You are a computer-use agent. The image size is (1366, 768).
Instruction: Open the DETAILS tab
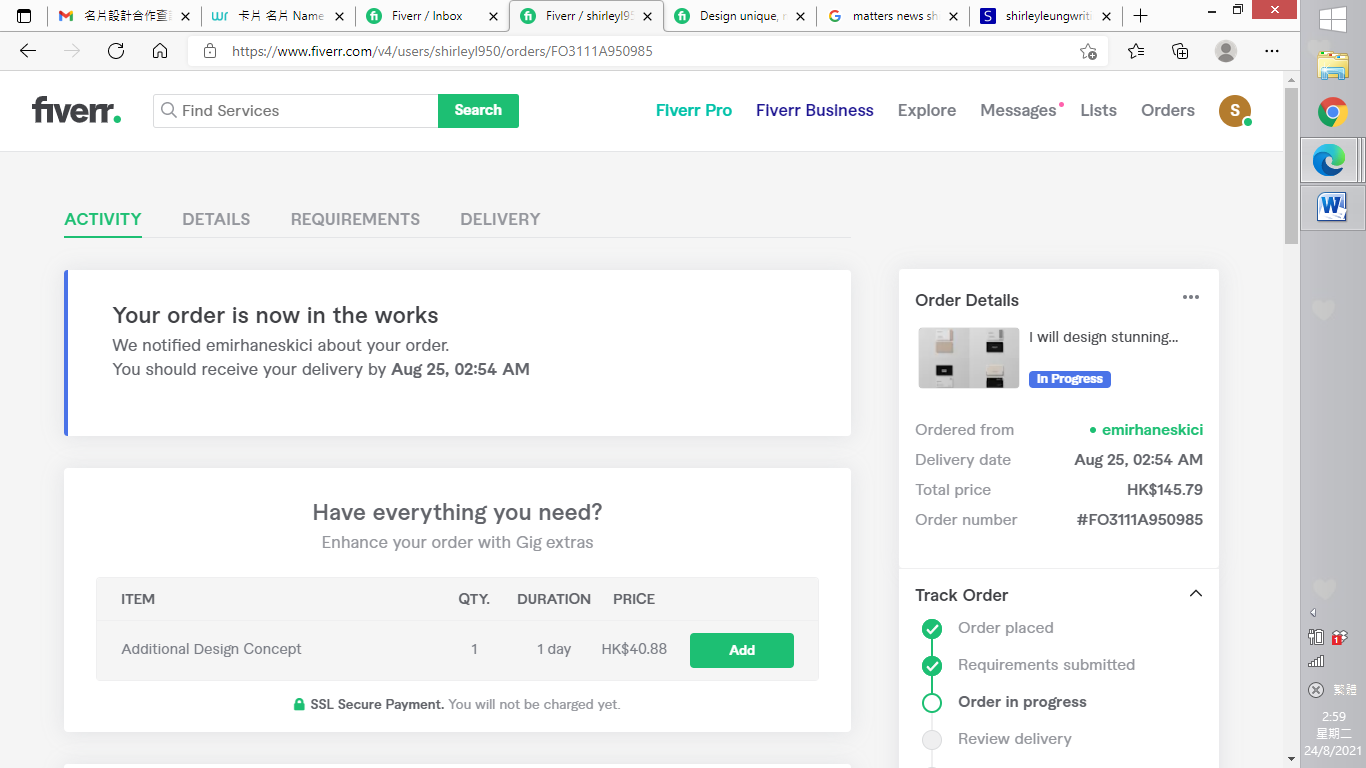(216, 219)
